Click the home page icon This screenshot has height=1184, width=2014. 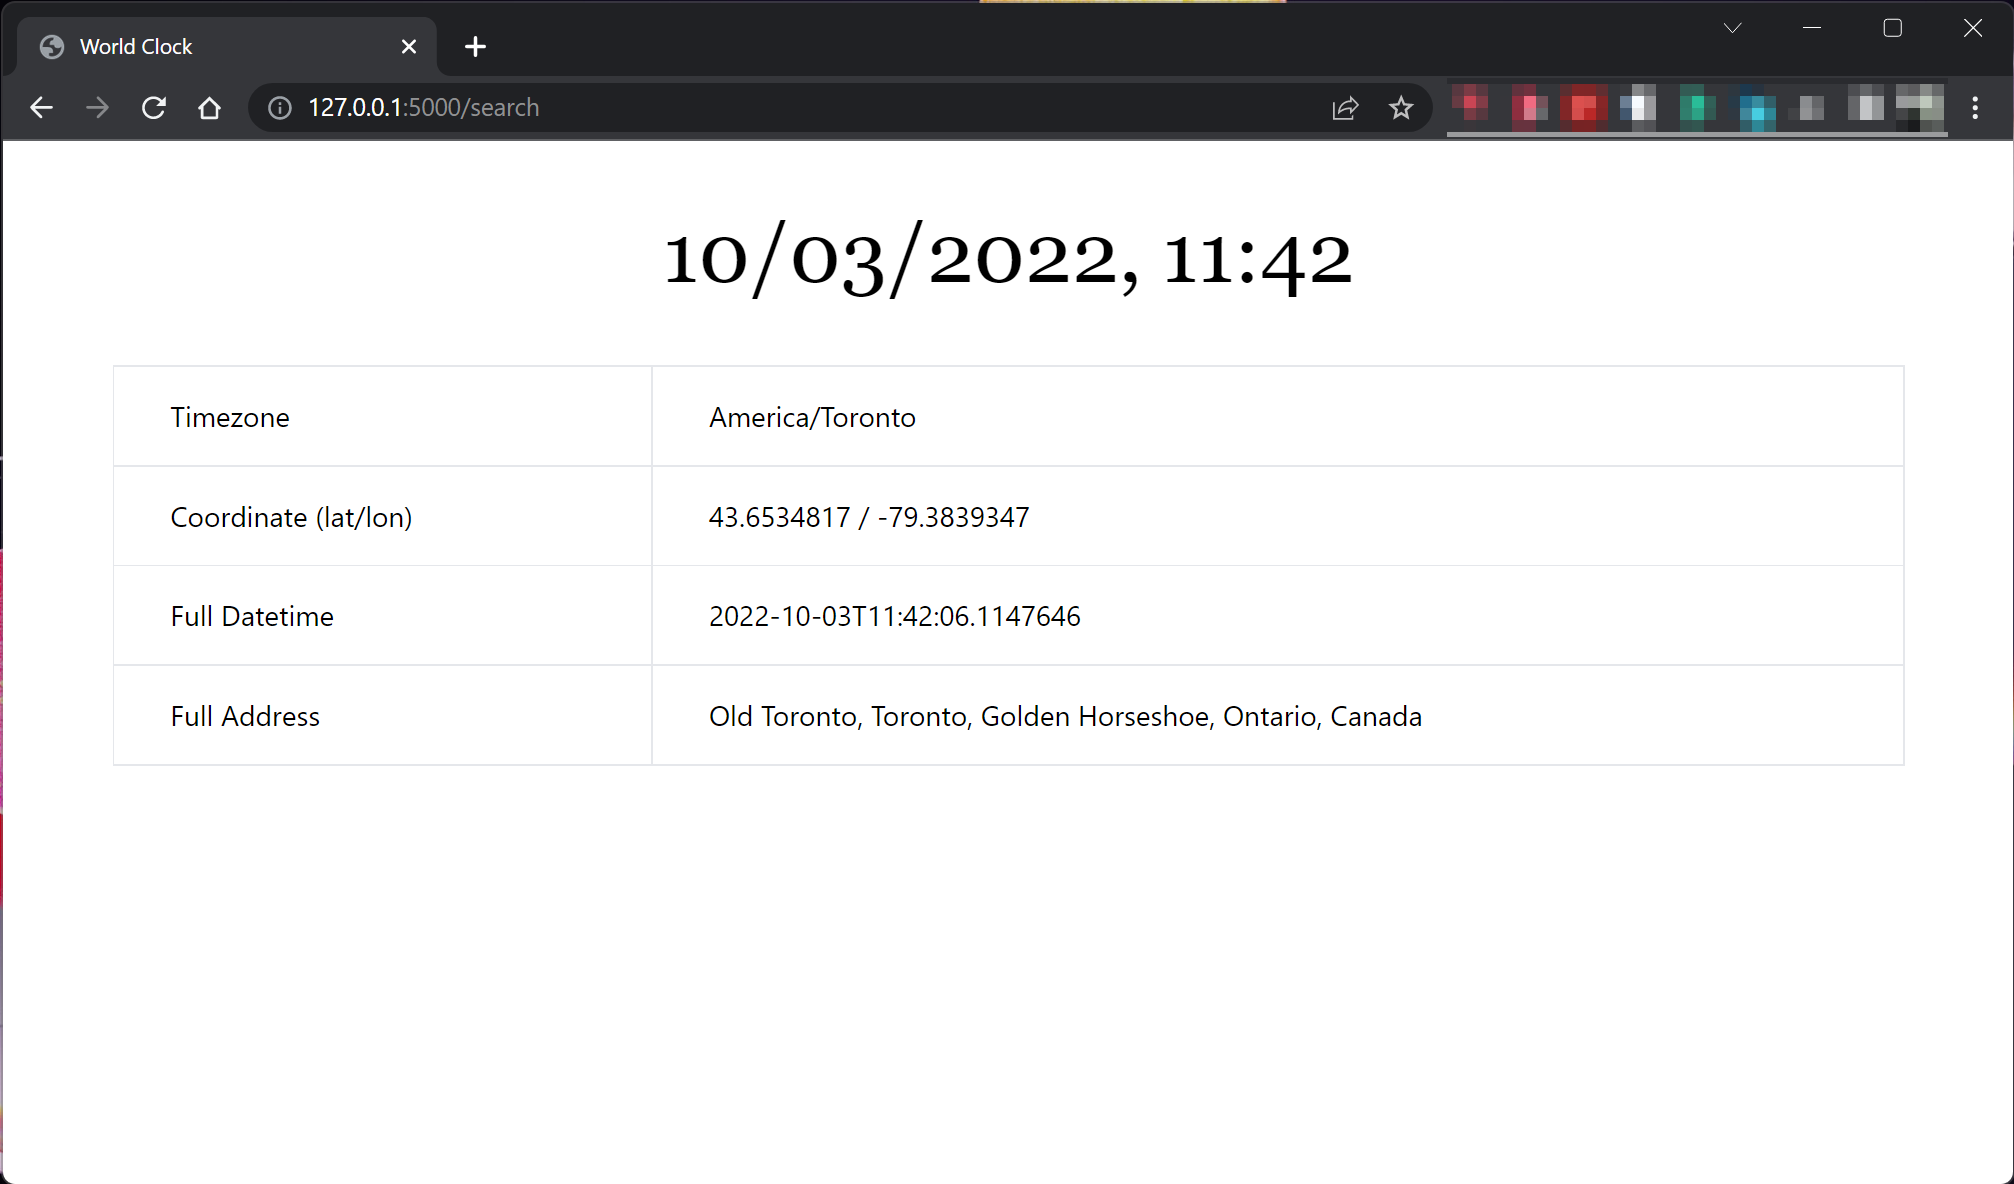coord(209,107)
